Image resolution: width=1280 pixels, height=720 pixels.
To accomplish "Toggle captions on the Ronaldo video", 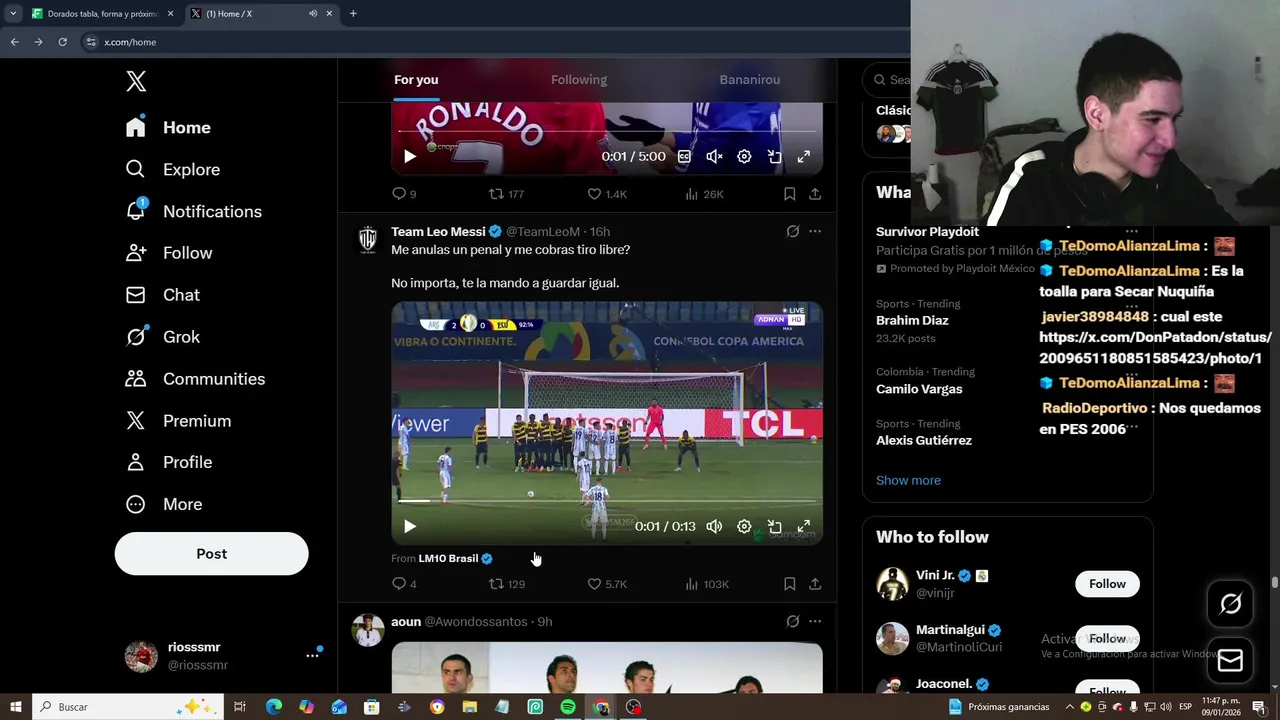I will coord(684,157).
